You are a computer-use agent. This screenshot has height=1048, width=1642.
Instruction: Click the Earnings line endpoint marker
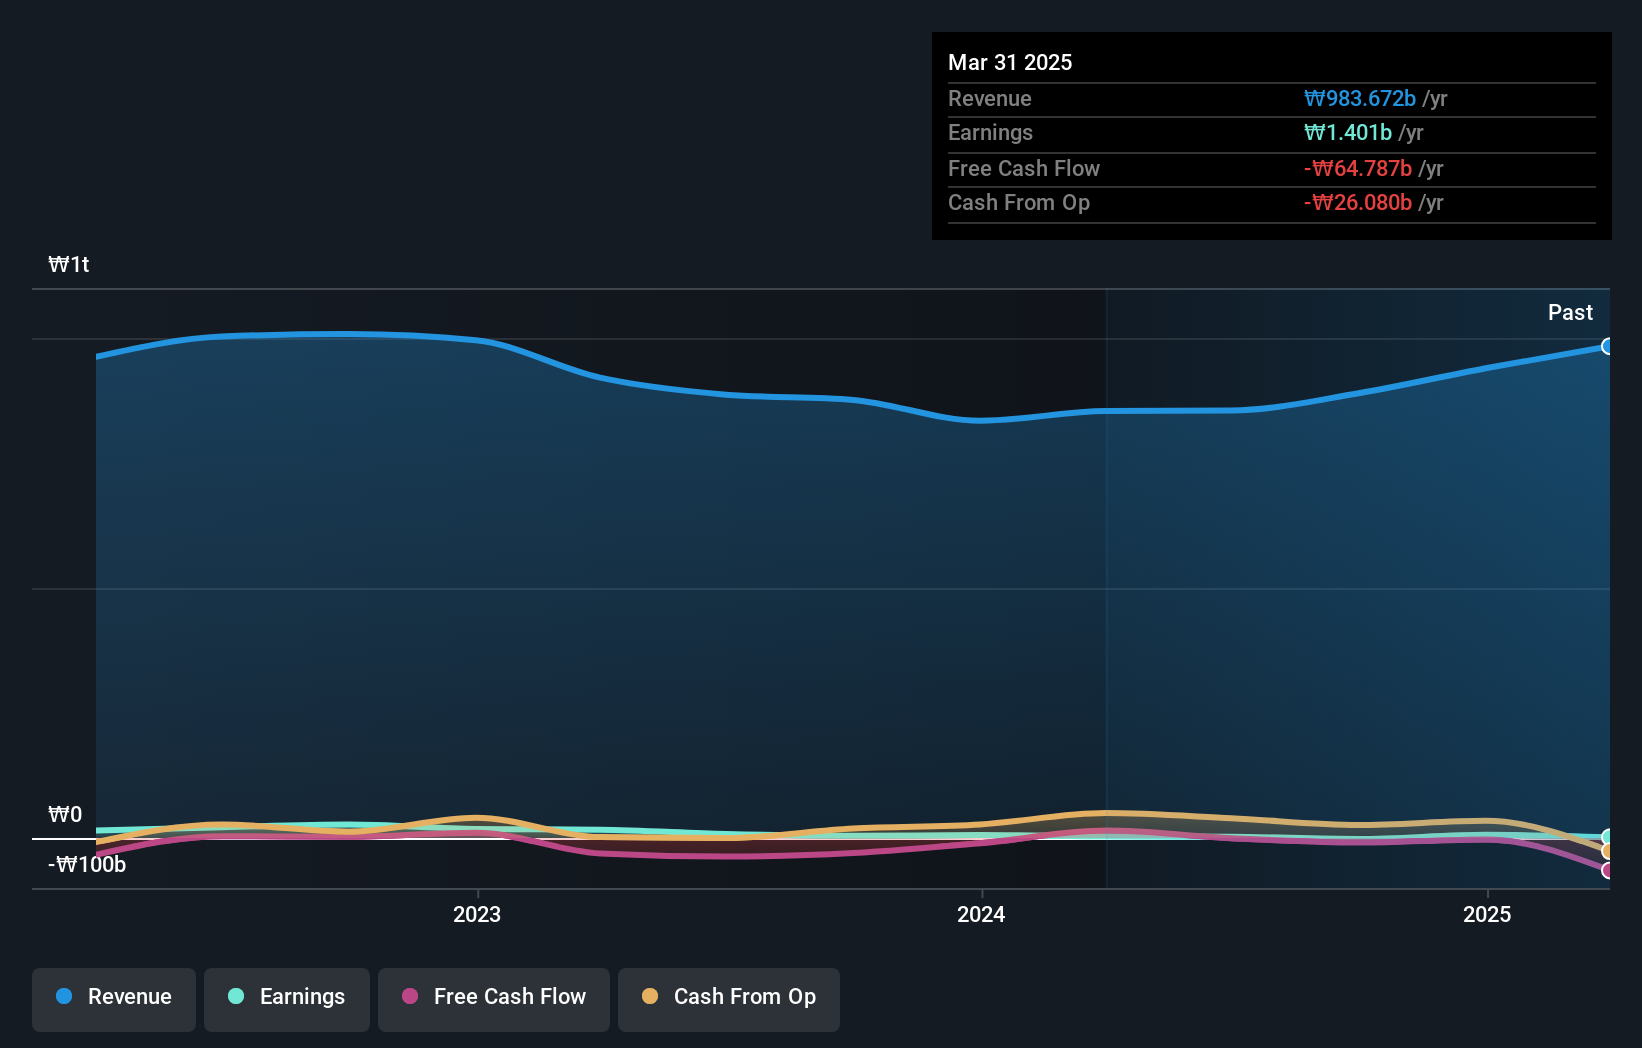click(x=1607, y=837)
